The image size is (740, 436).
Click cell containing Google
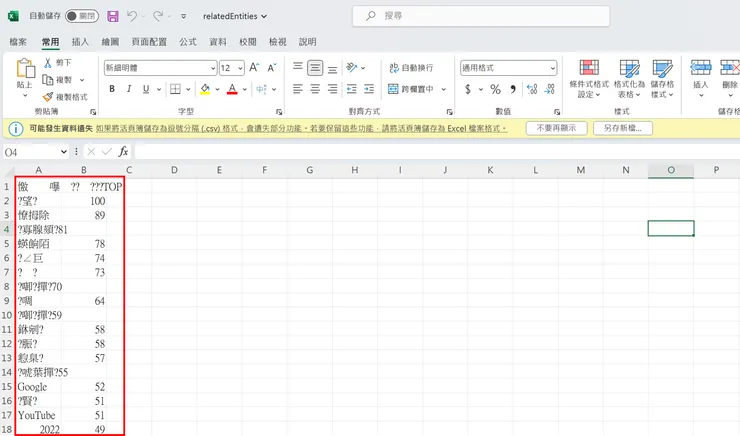[x=39, y=386]
